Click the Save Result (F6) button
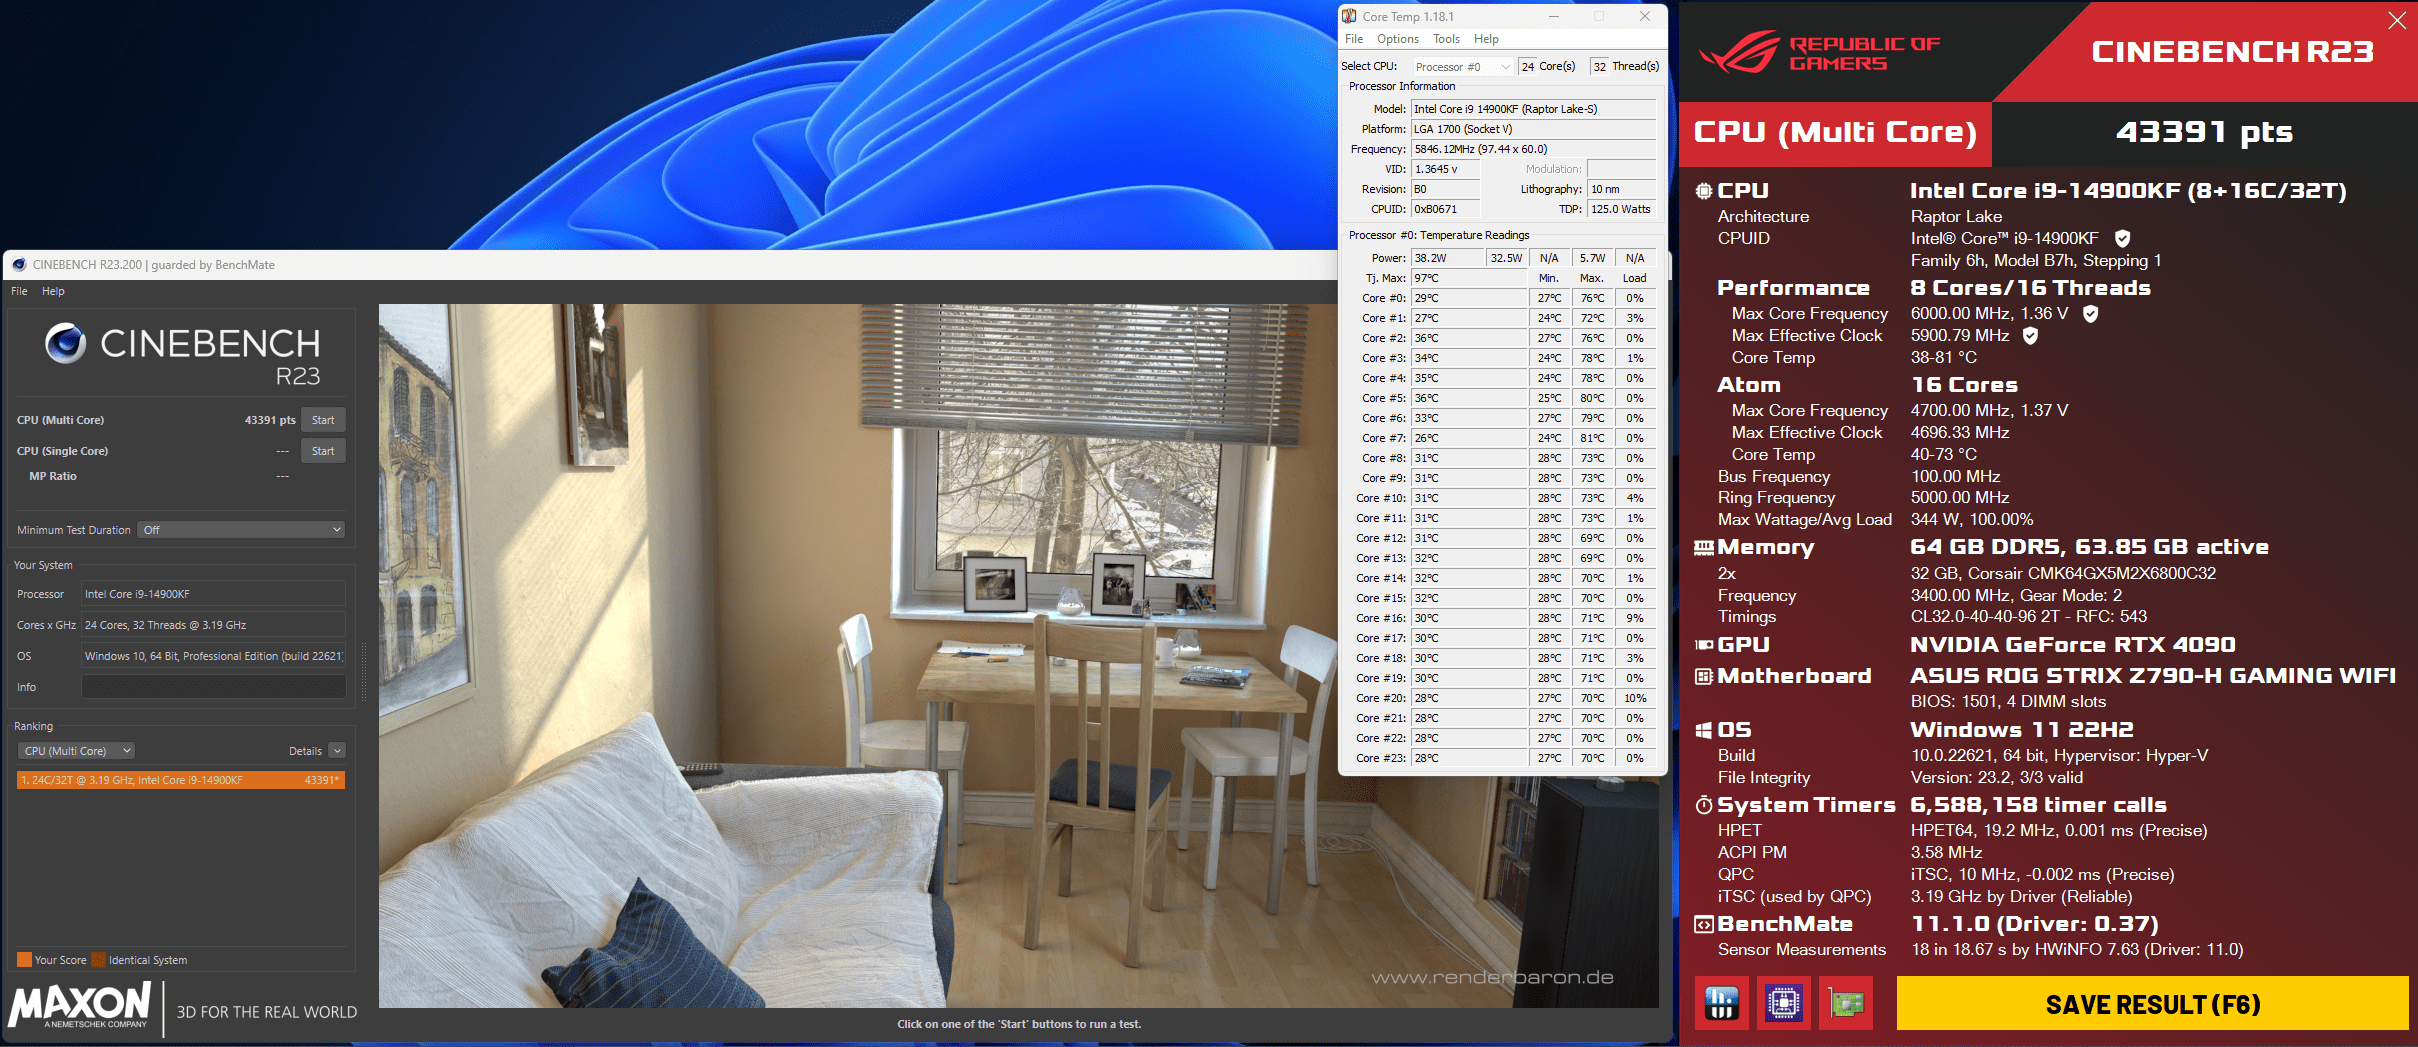 coord(2152,1004)
